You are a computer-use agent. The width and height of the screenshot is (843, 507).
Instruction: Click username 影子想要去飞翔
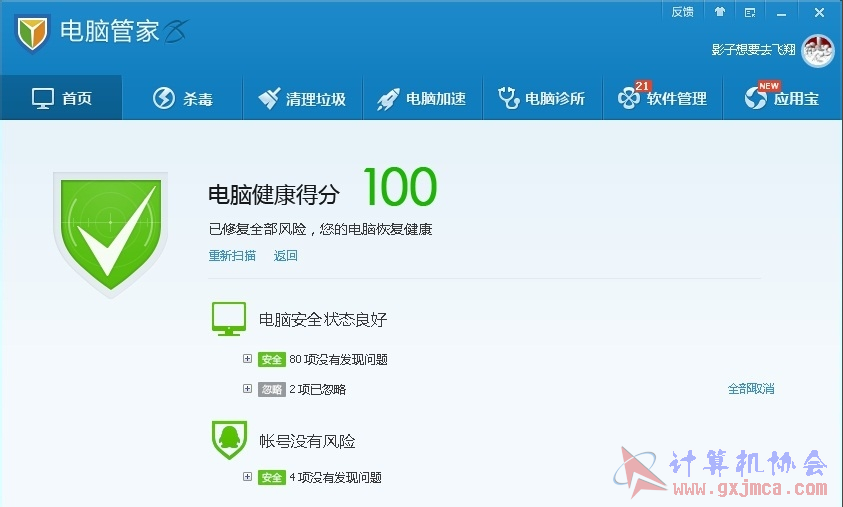[x=753, y=50]
